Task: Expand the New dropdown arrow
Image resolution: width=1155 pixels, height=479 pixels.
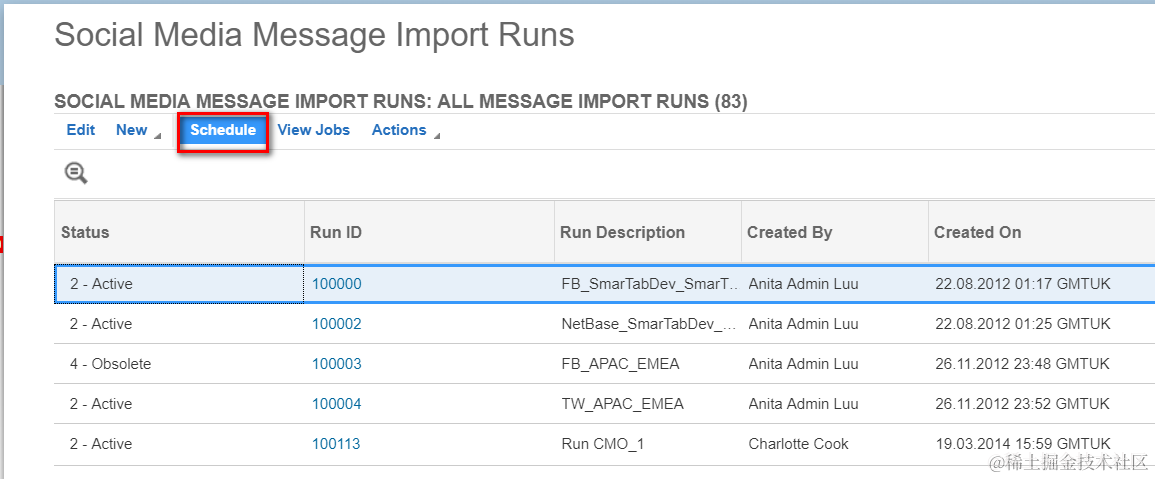Action: click(157, 135)
